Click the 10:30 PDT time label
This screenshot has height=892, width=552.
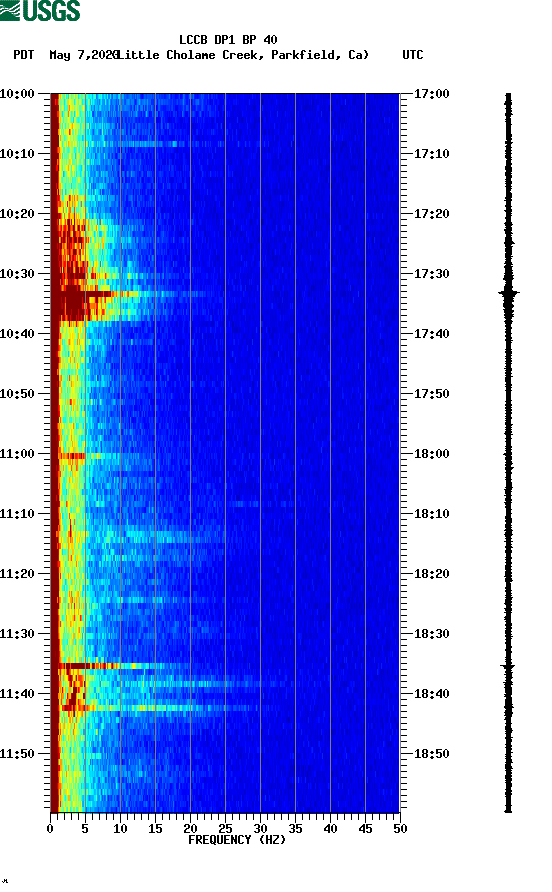(18, 274)
